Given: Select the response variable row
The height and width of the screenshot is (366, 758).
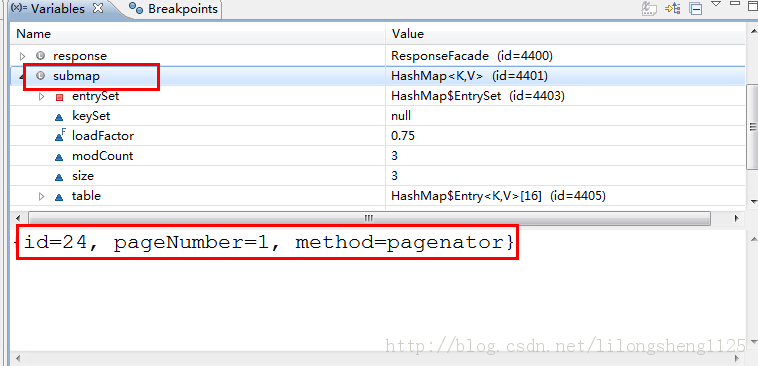Looking at the screenshot, I should [x=378, y=56].
